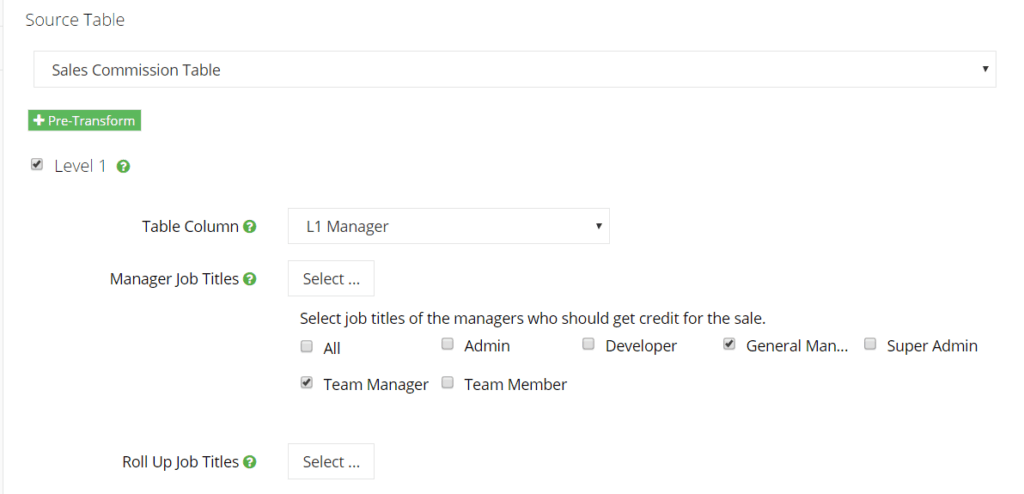The image size is (1024, 494).
Task: Click the help icon next to Level 1
Action: coord(123,167)
